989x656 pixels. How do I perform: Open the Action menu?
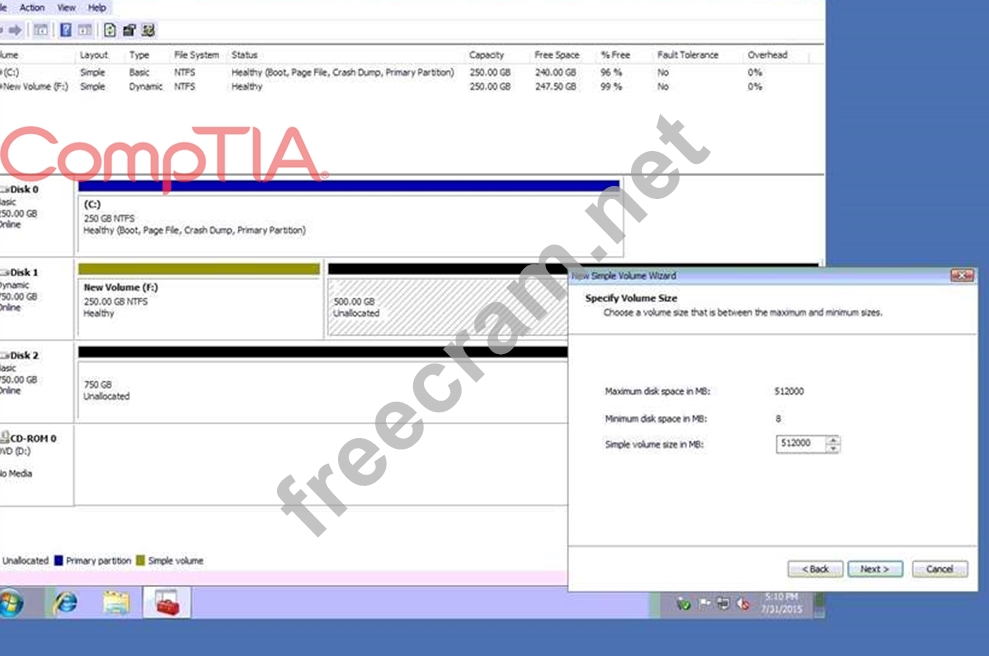32,8
